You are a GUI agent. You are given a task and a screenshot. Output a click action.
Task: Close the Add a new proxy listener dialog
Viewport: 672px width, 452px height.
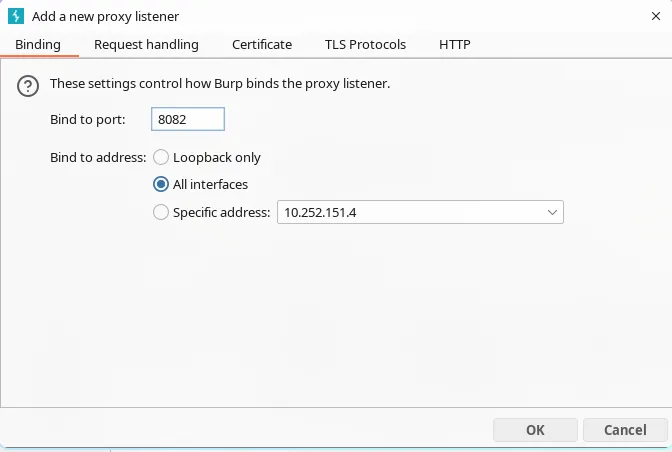pos(652,16)
